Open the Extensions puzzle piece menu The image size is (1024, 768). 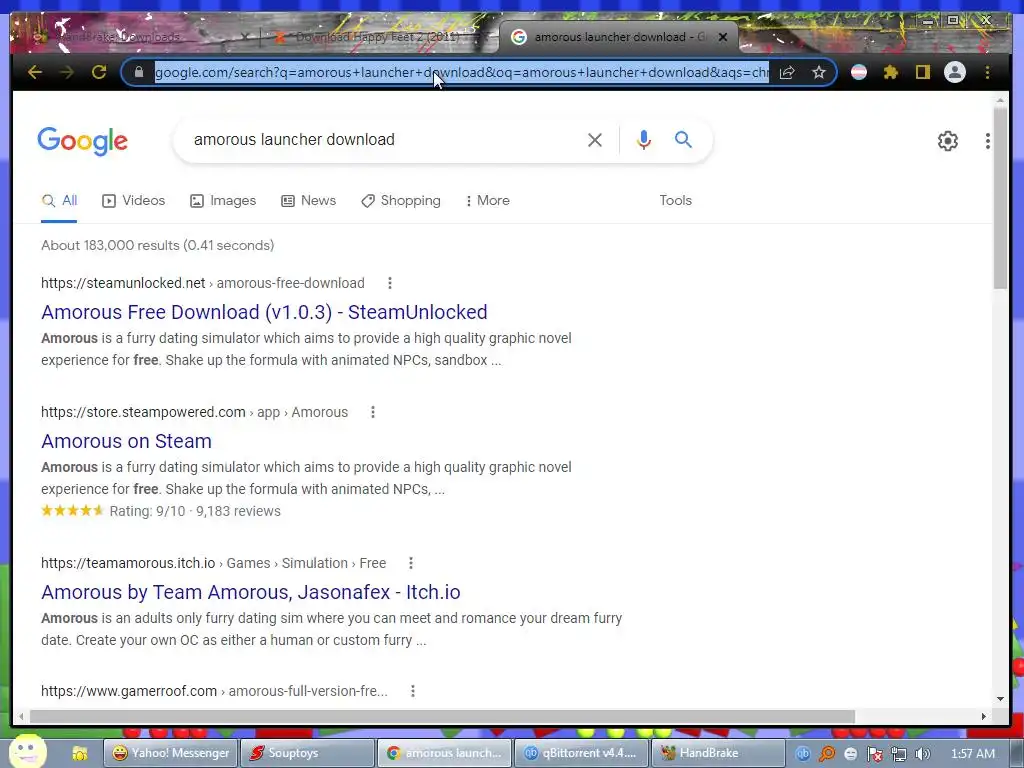[x=891, y=72]
